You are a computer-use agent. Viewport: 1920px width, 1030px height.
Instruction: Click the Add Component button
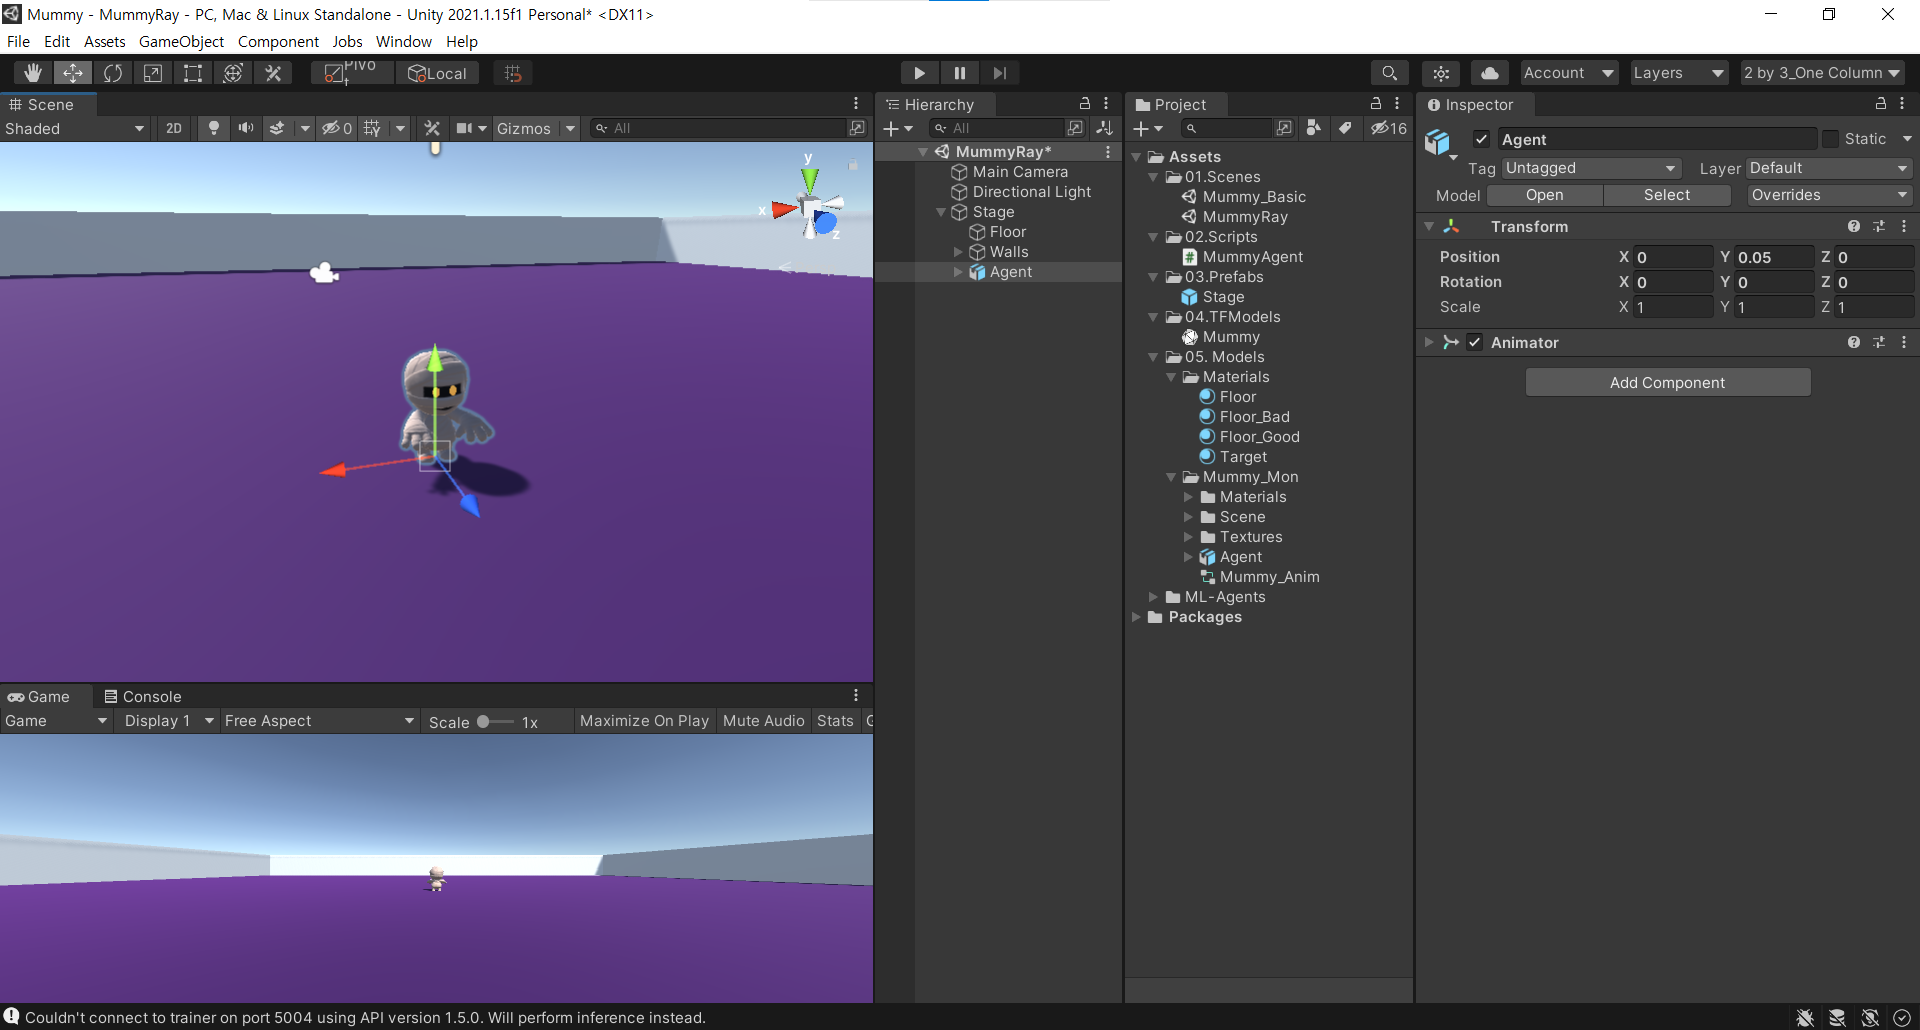coord(1667,383)
